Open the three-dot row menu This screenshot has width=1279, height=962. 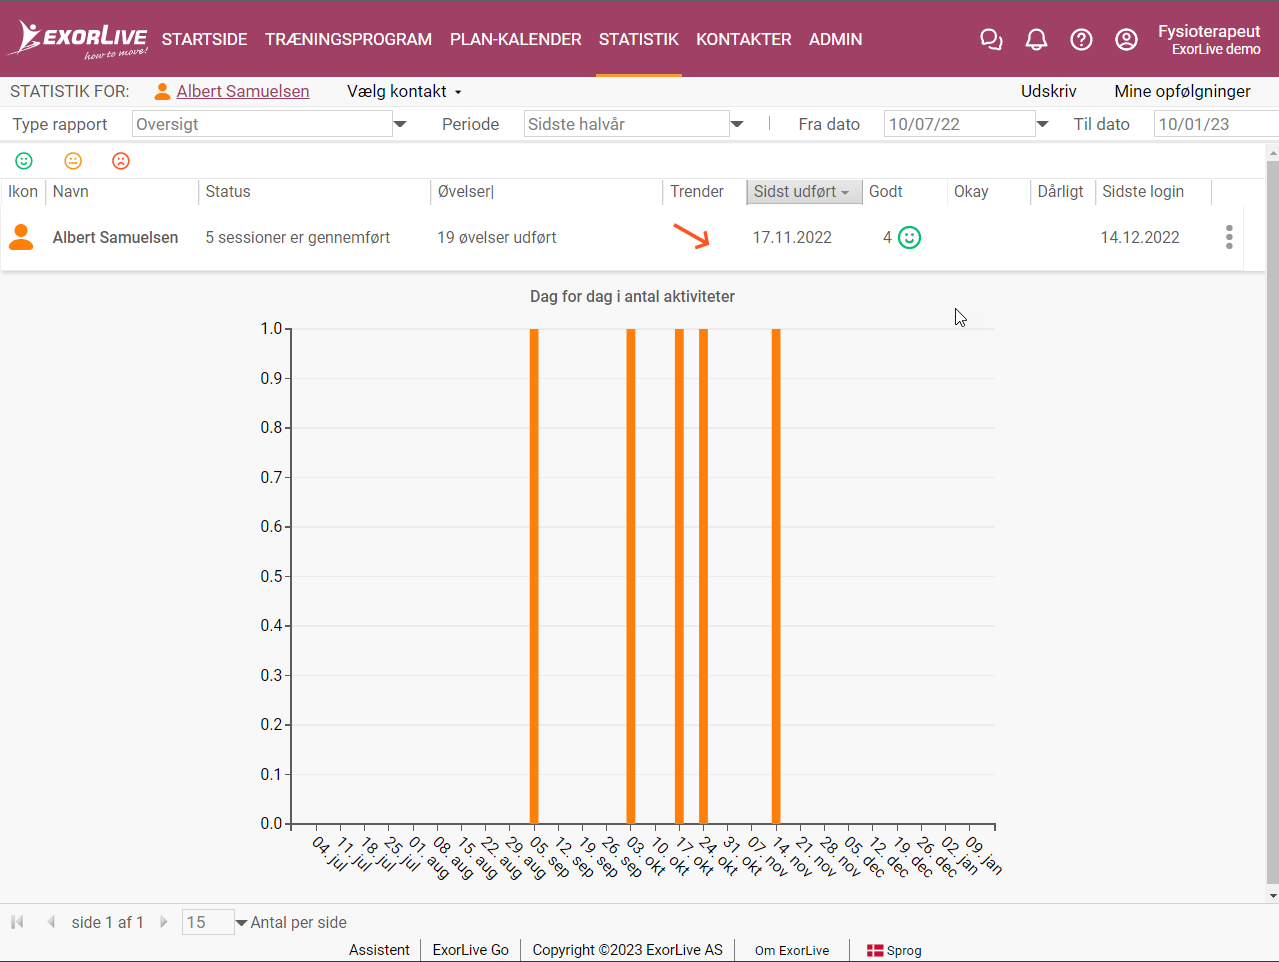1229,237
